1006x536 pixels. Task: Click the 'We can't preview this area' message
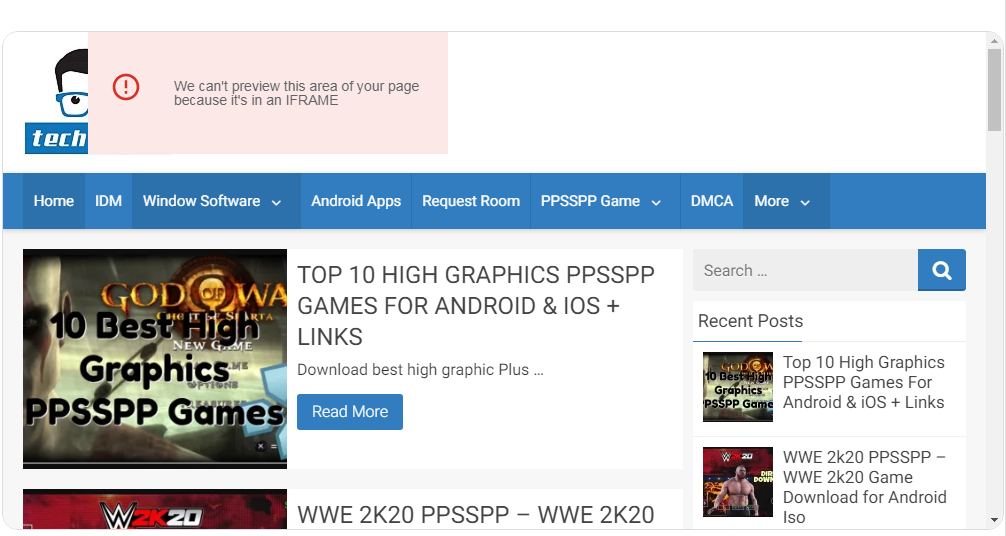pyautogui.click(x=296, y=93)
